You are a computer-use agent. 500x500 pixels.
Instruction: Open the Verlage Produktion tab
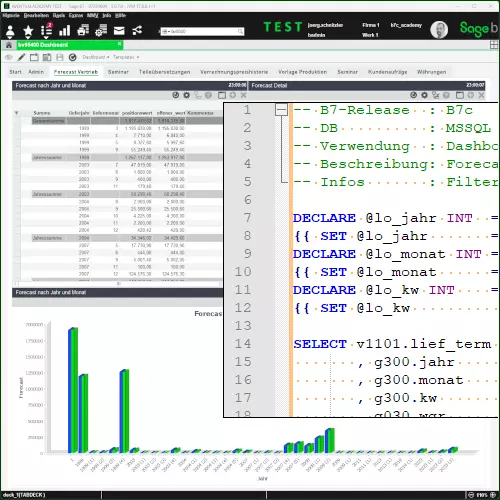point(302,72)
